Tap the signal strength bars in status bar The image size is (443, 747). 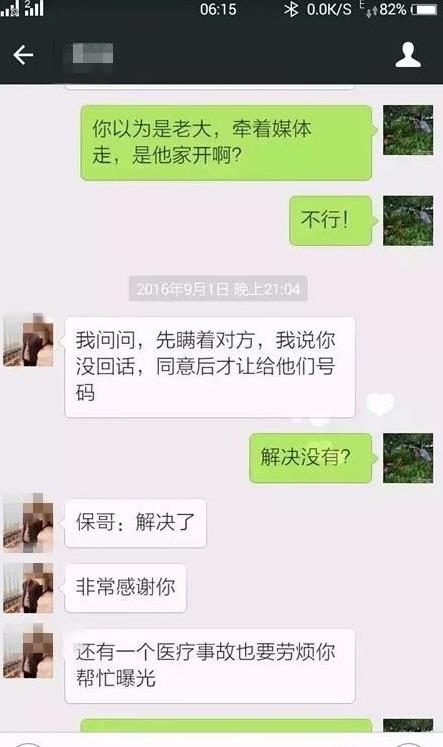coord(22,9)
